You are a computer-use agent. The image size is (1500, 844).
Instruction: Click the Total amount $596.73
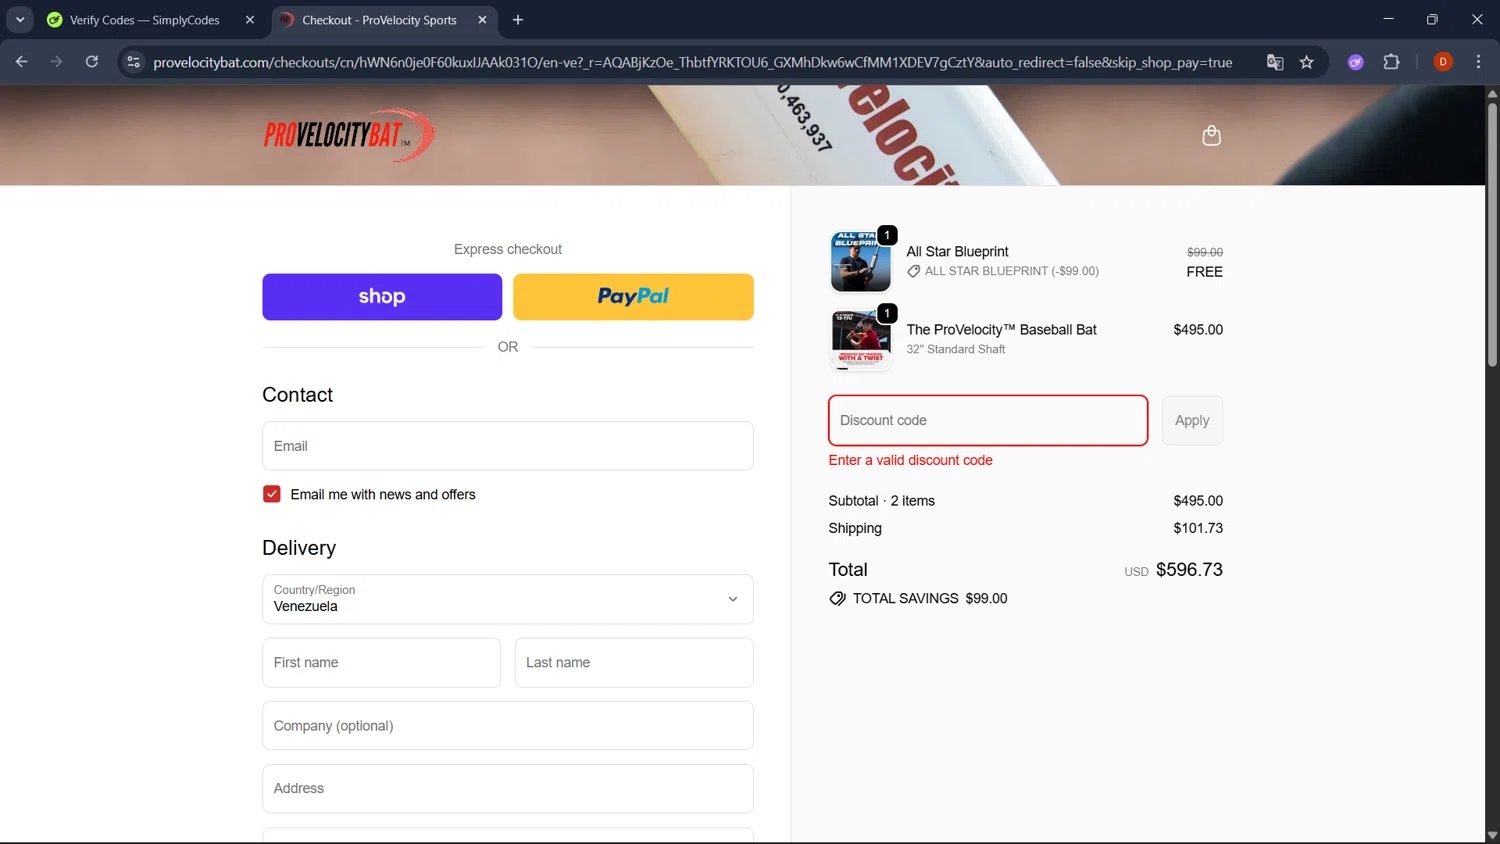pyautogui.click(x=1189, y=569)
